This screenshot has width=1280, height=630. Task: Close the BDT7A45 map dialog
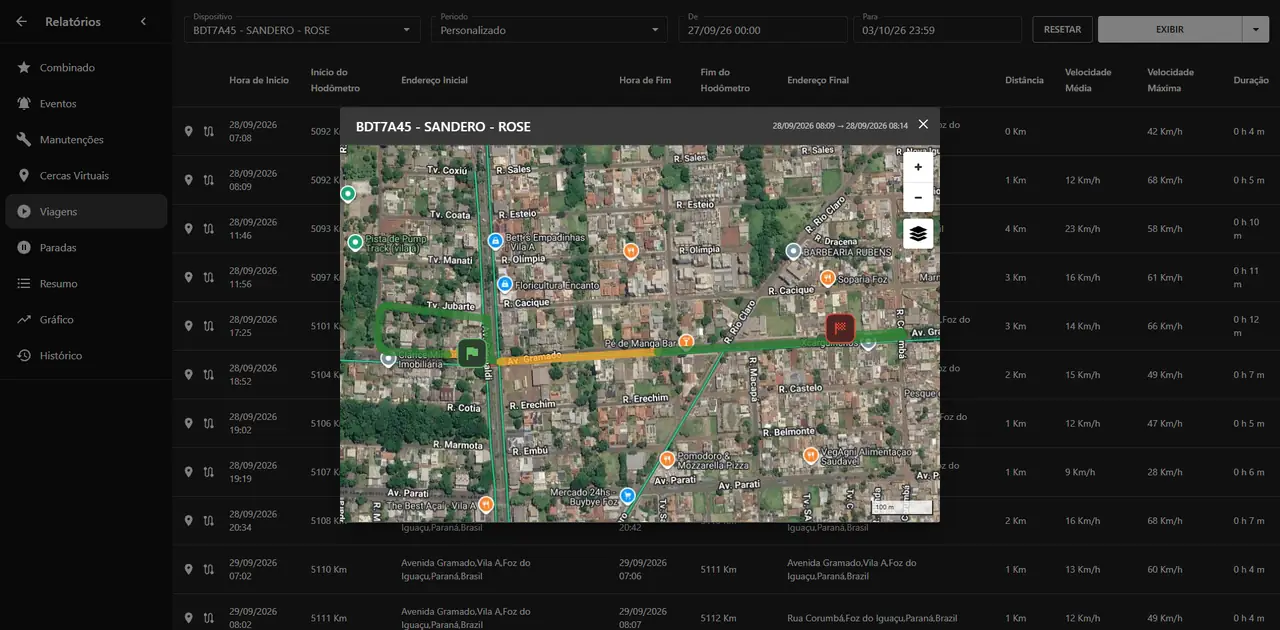coord(923,124)
